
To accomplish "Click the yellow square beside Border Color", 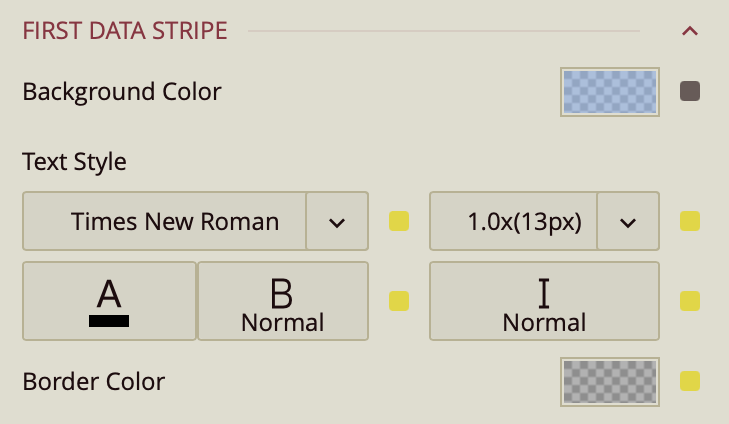I will tap(689, 381).
